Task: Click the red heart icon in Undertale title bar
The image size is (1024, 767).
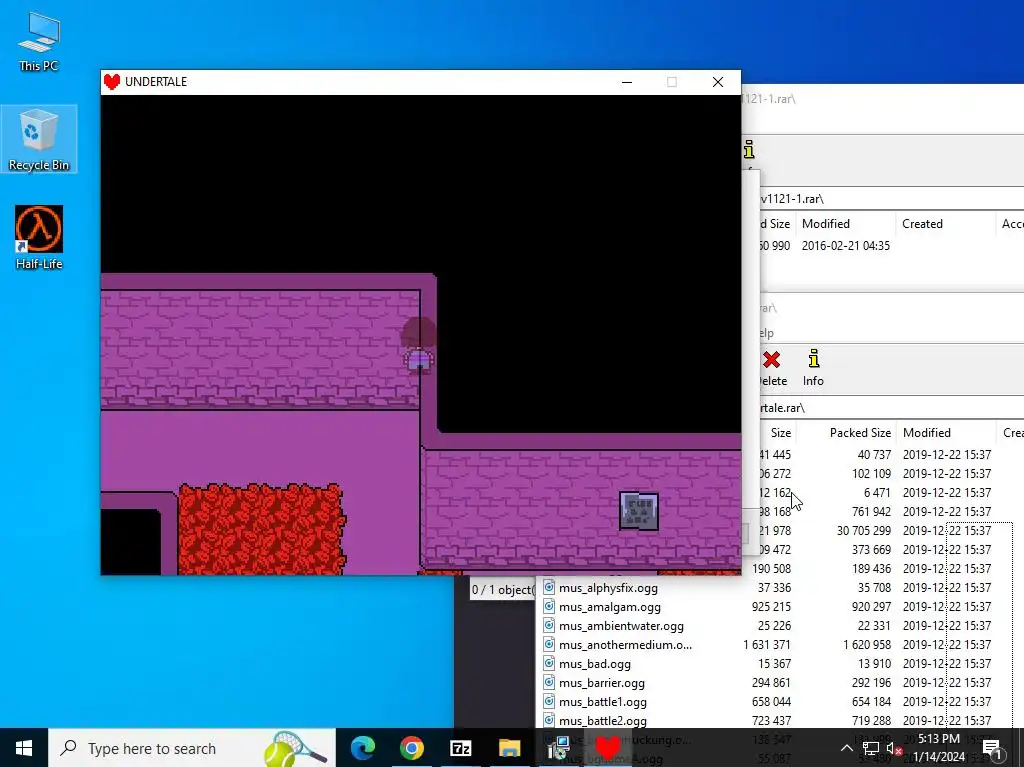Action: pyautogui.click(x=112, y=82)
